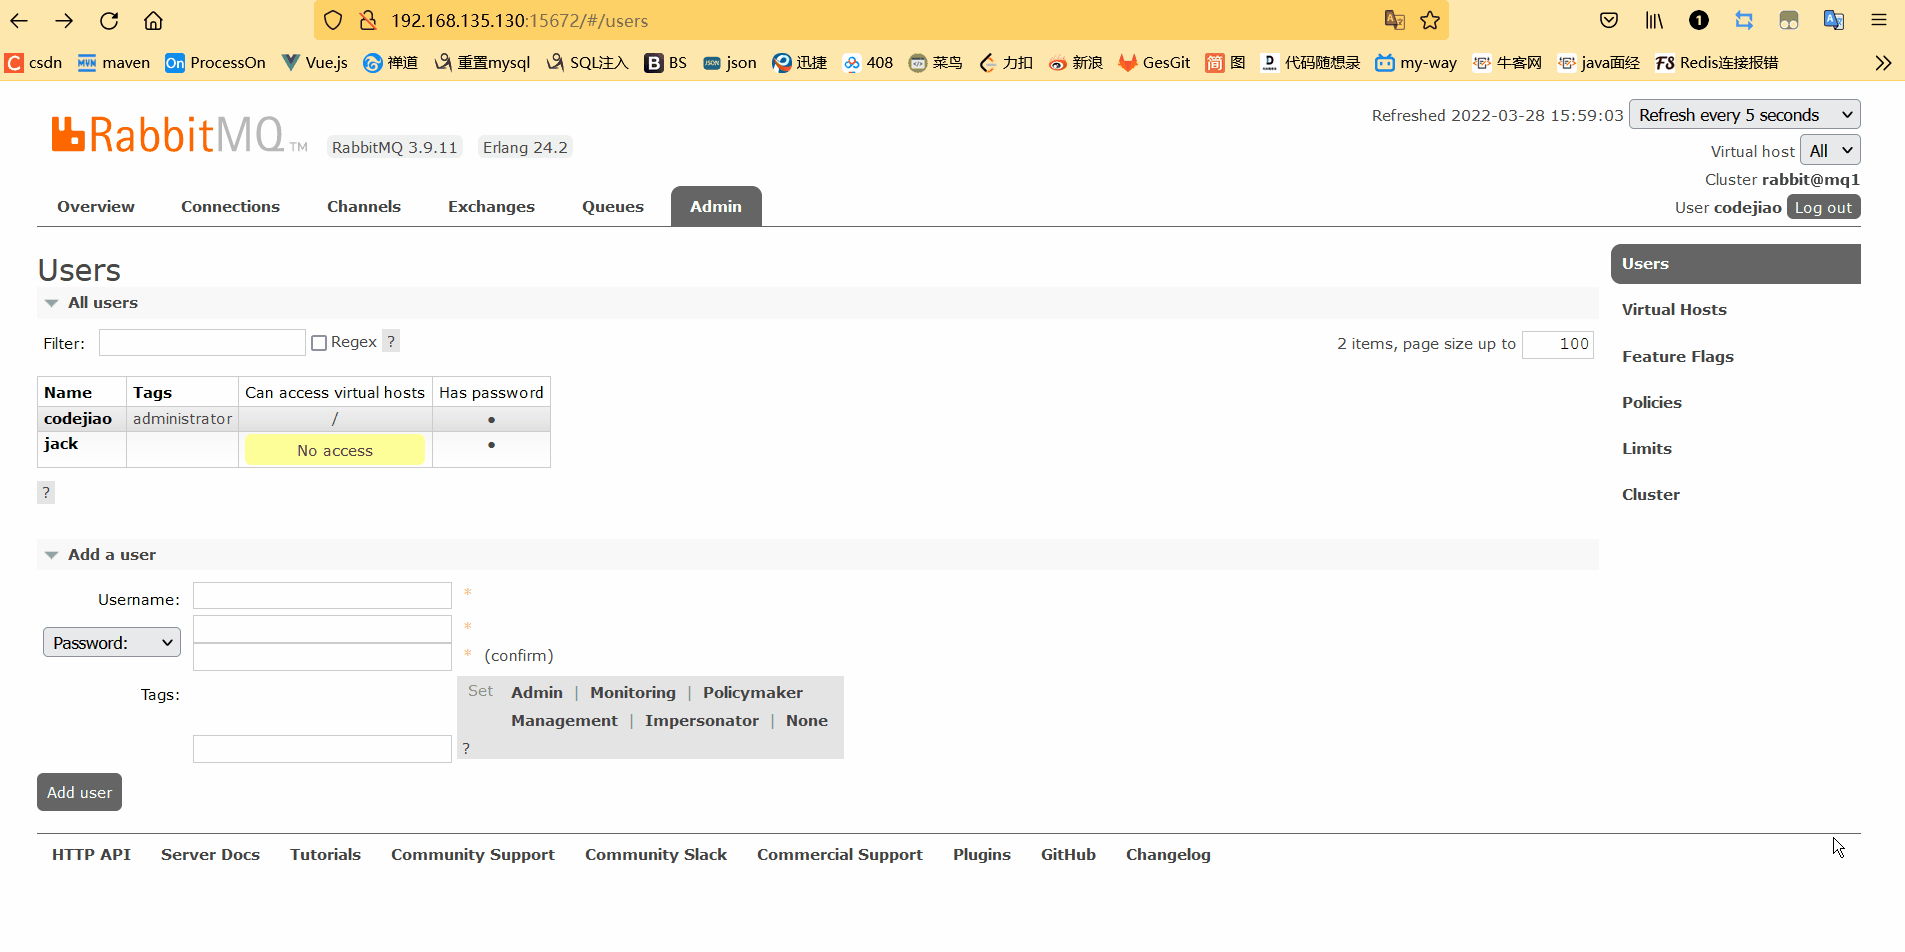This screenshot has height=952, width=1905.
Task: Open the HTTP API footer link
Action: click(x=91, y=855)
